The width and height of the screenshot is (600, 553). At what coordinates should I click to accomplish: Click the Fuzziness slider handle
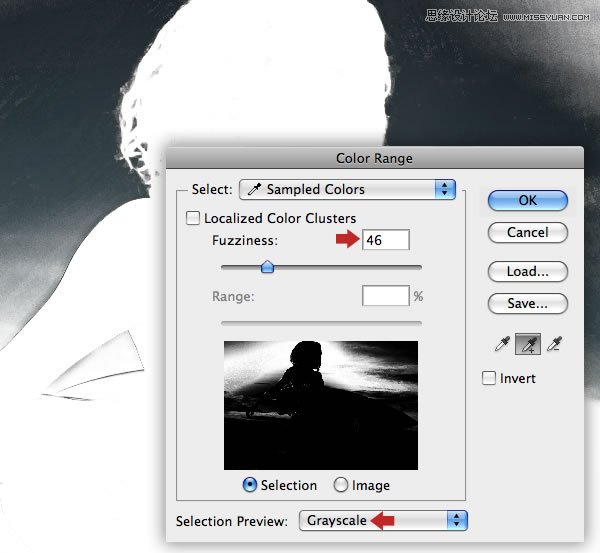click(x=267, y=266)
